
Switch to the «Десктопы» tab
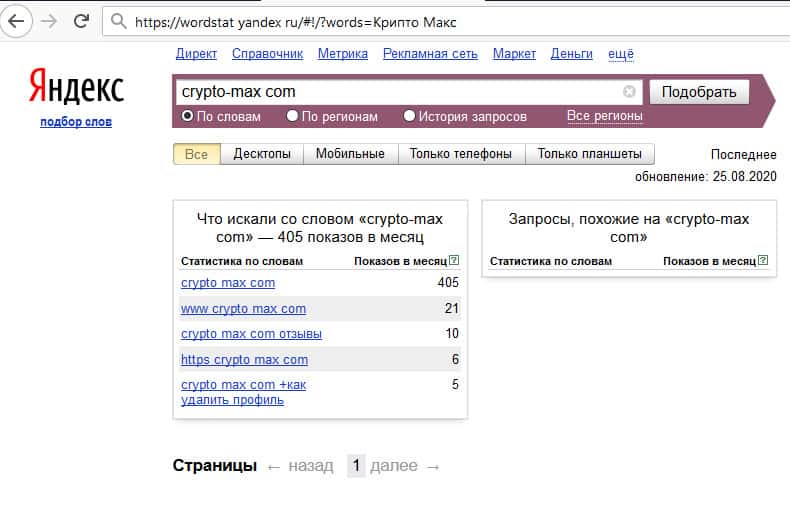262,154
